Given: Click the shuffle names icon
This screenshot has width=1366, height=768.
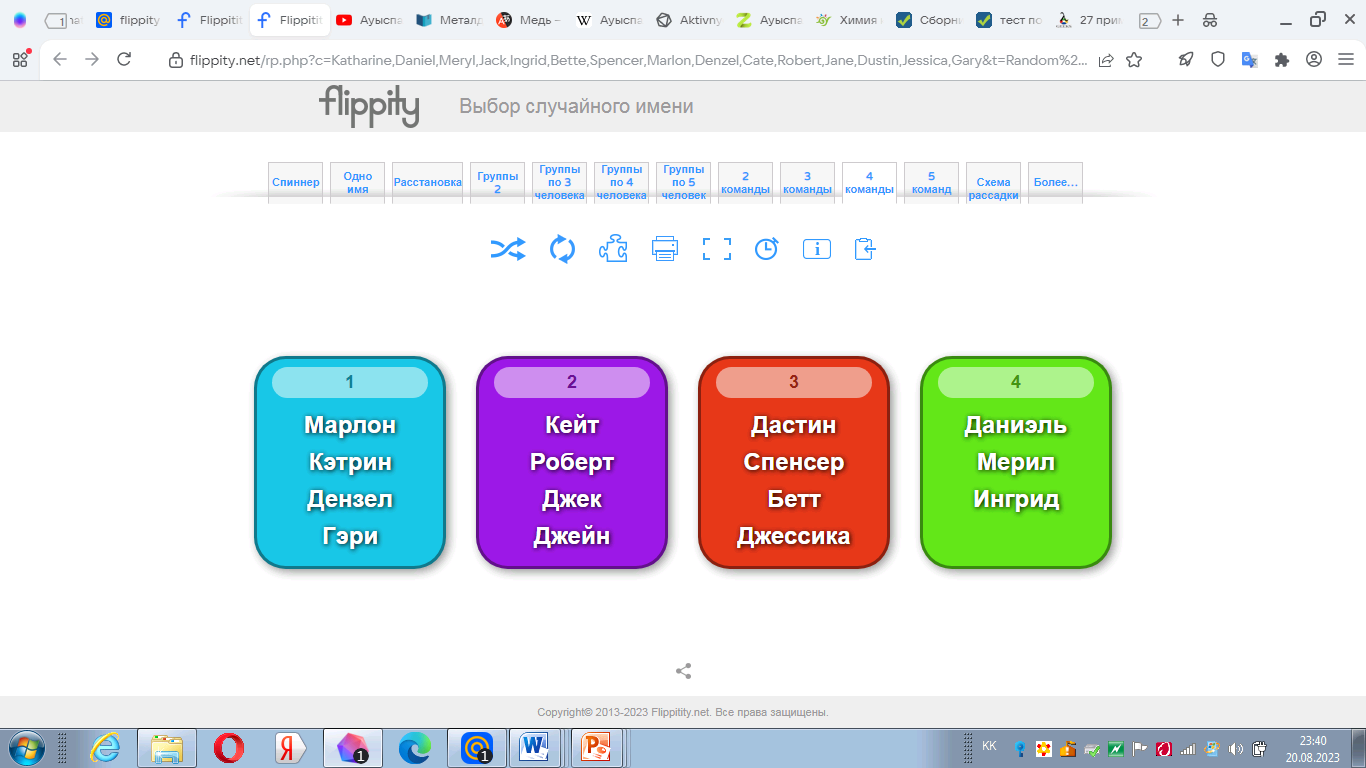Looking at the screenshot, I should point(508,249).
